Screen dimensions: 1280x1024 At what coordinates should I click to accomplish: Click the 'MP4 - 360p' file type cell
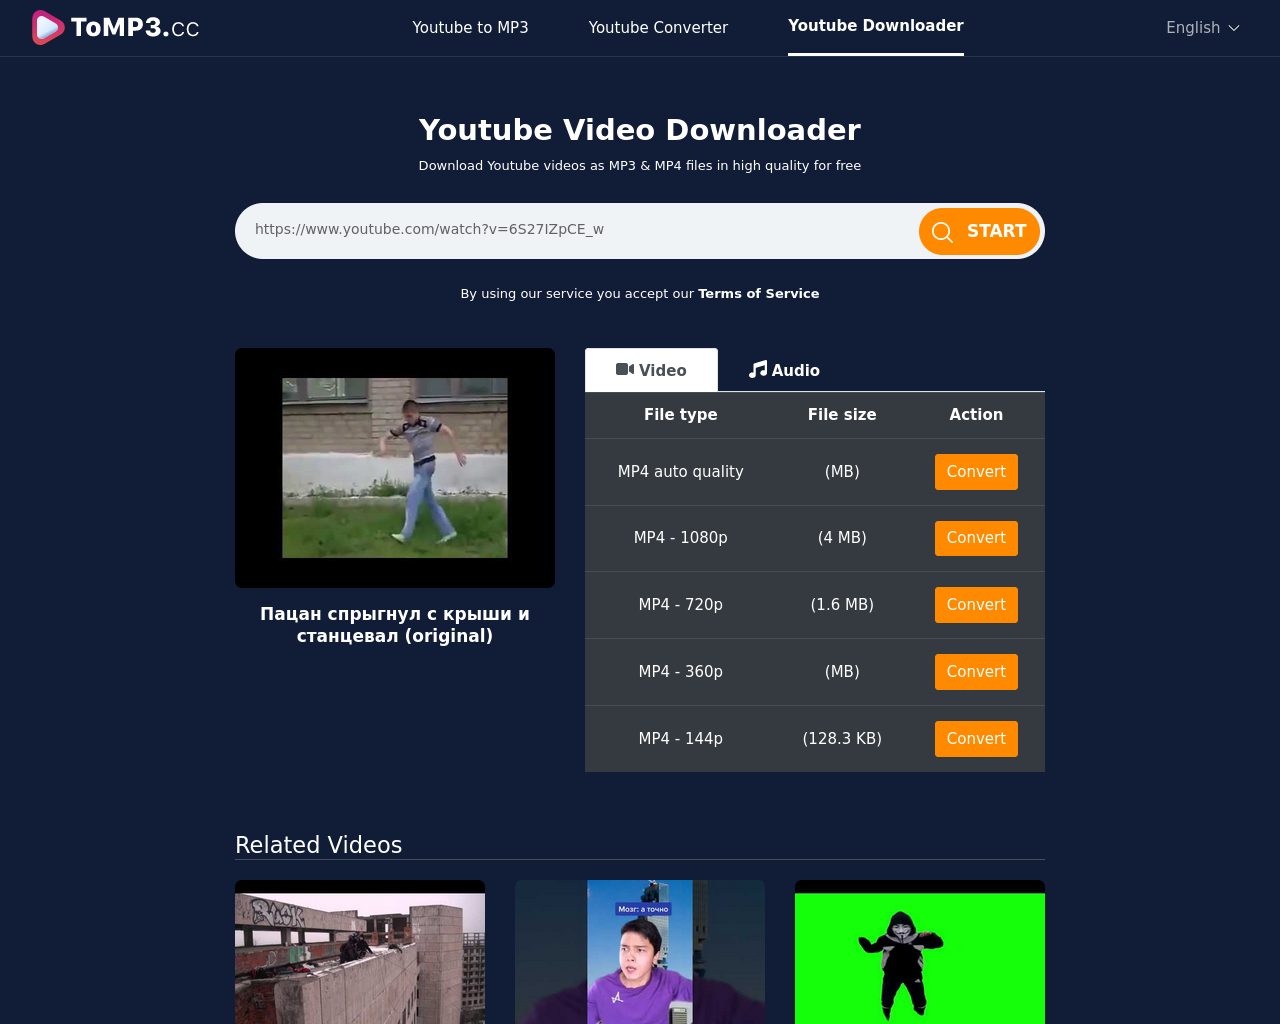tap(681, 672)
